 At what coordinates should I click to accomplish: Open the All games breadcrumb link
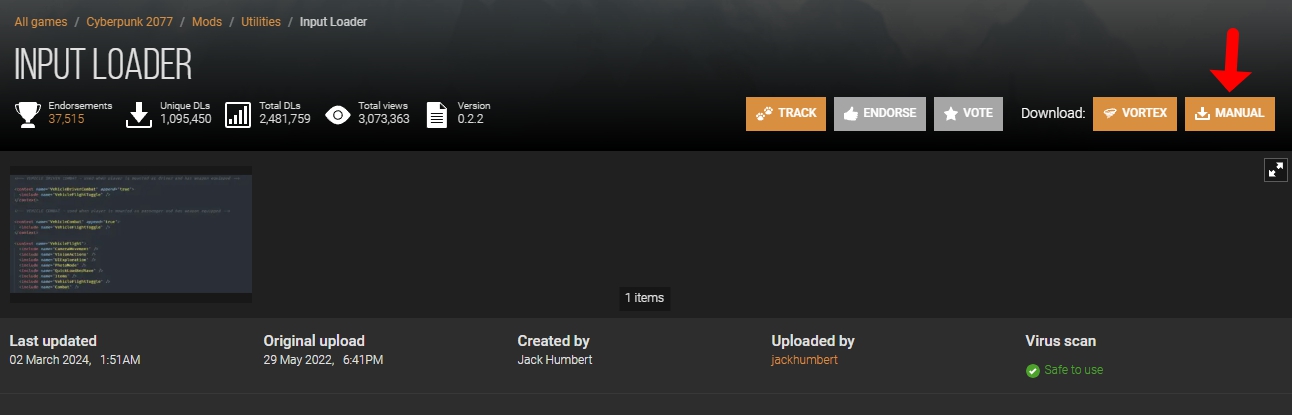42,22
